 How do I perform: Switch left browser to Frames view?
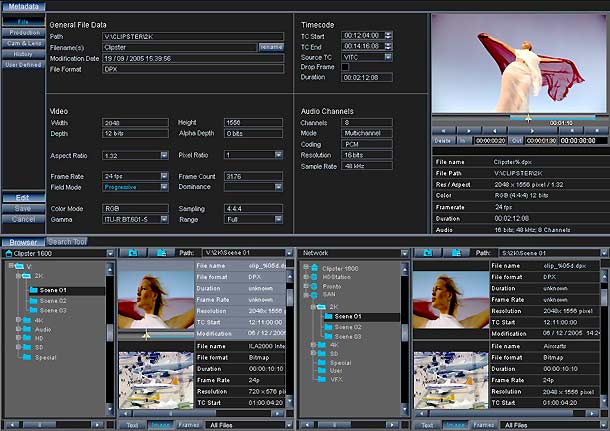[x=189, y=425]
